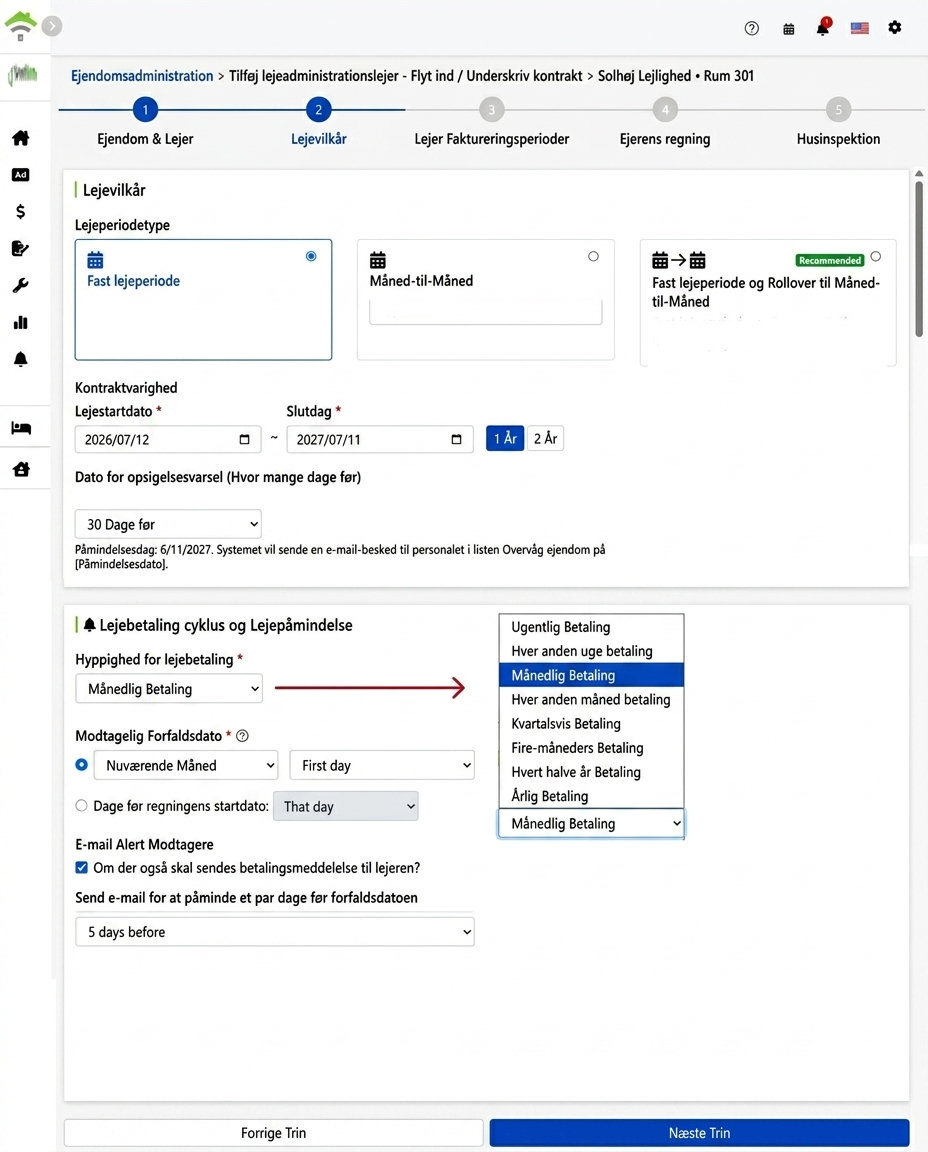
Task: Set duration with the 2 År button
Action: pos(545,439)
